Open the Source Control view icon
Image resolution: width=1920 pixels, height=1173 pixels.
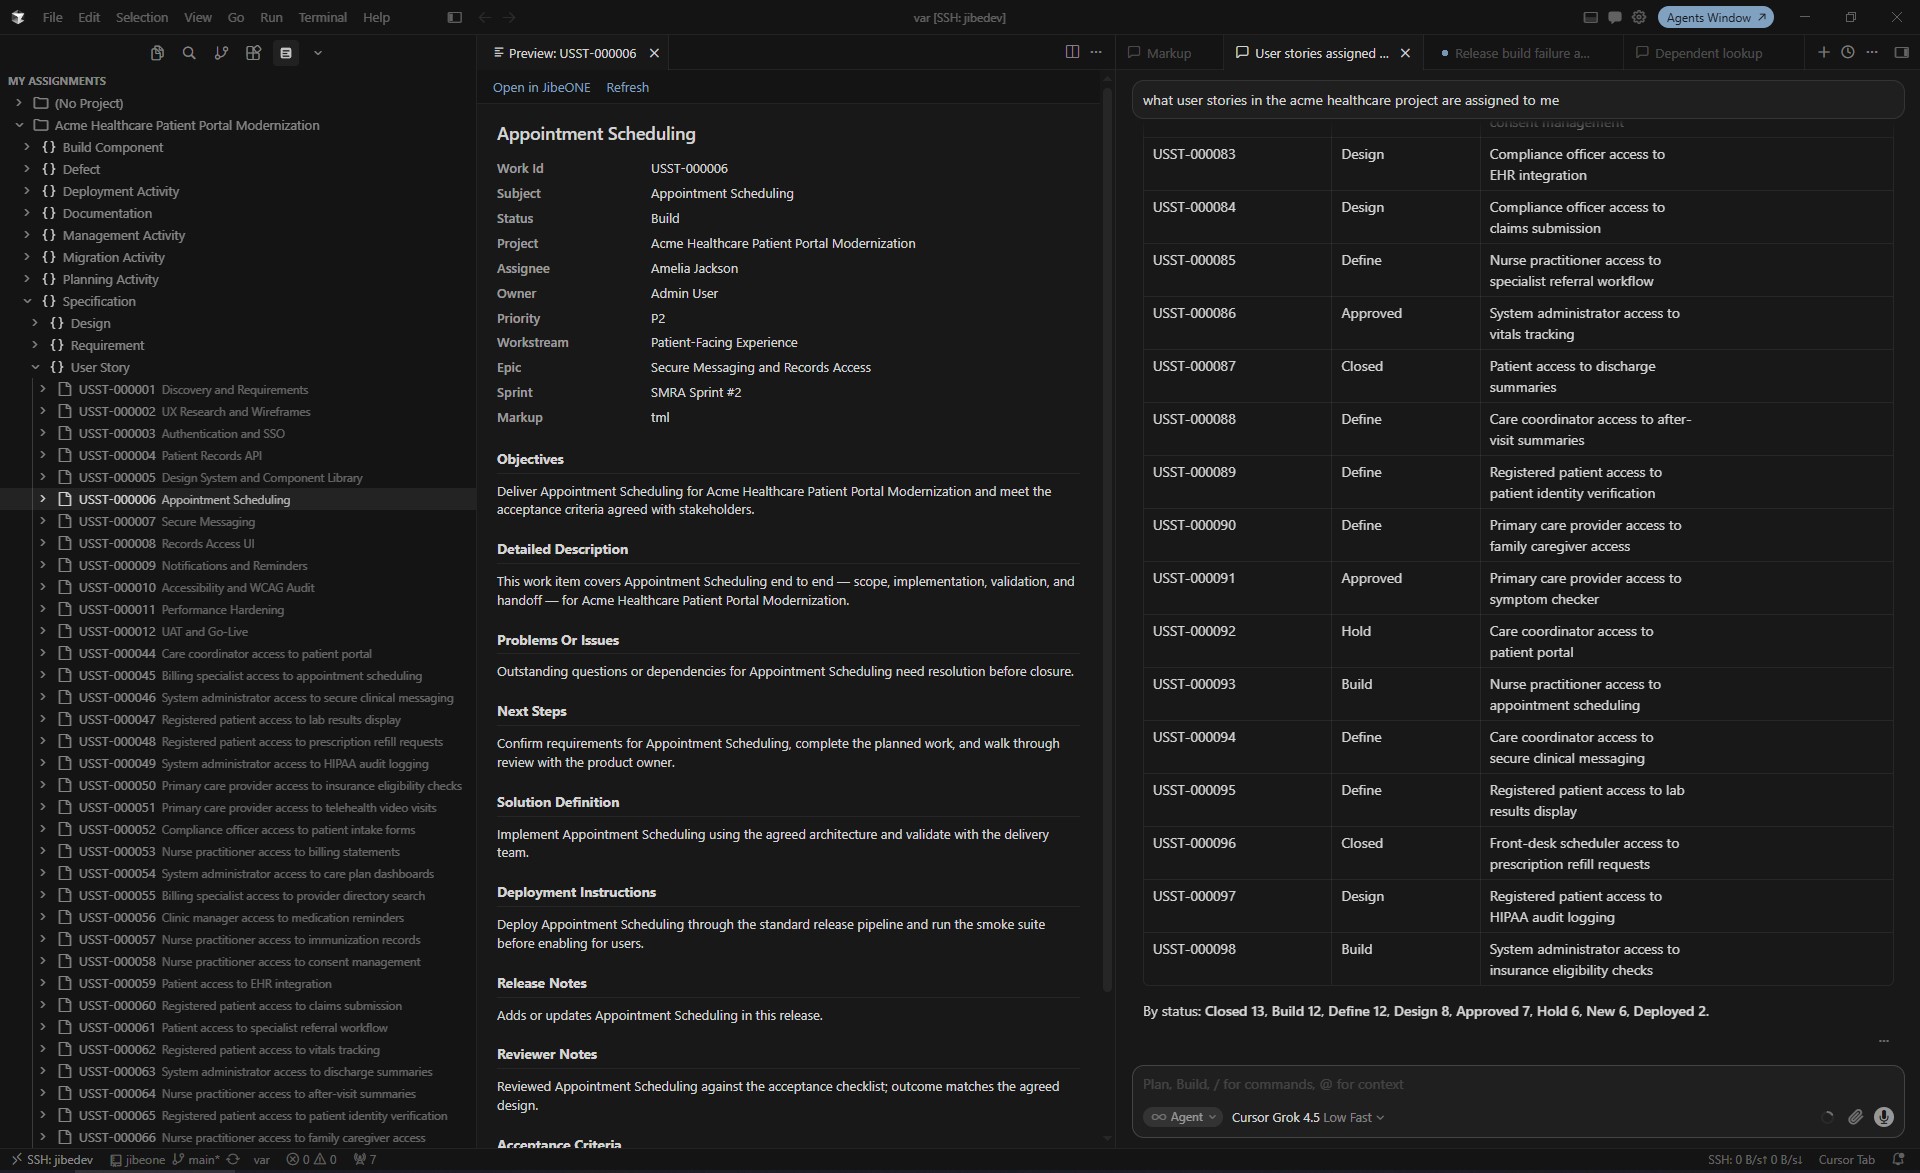tap(221, 53)
